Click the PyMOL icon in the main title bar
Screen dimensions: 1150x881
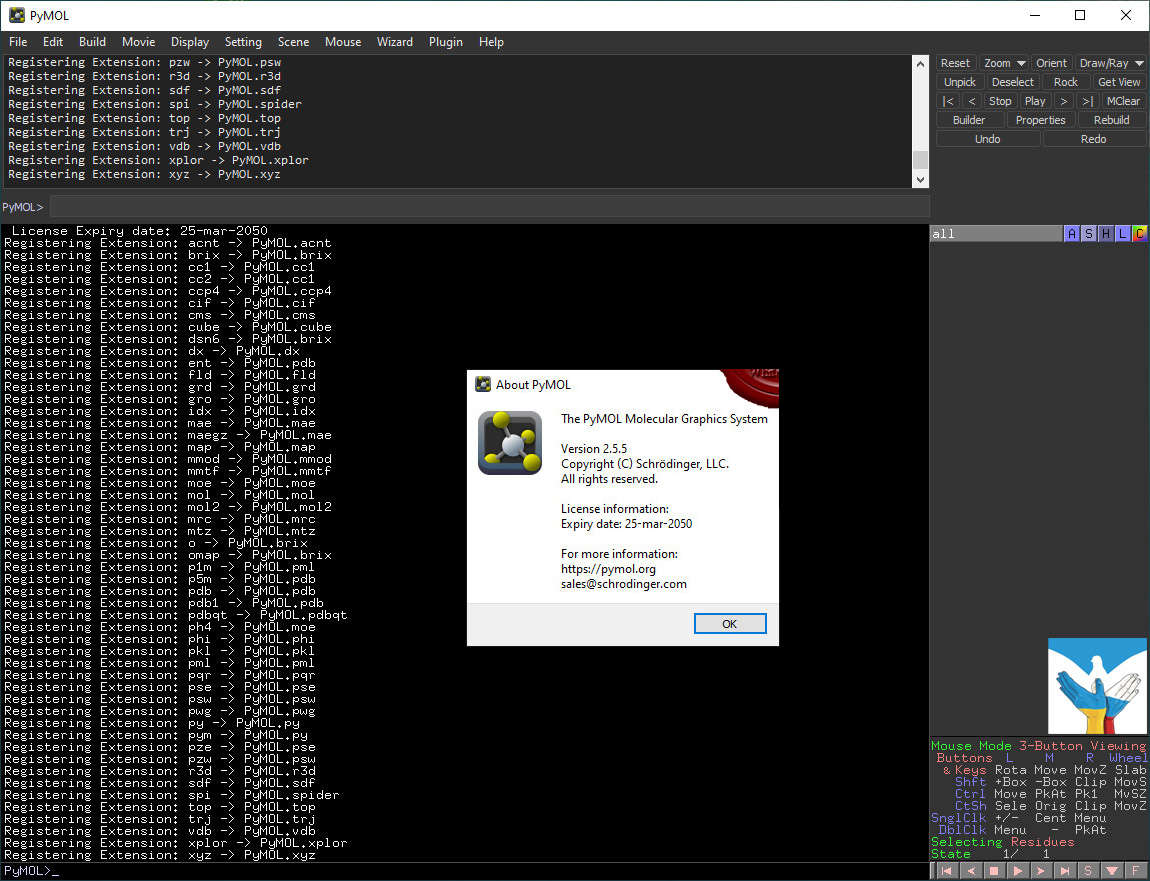coord(16,15)
